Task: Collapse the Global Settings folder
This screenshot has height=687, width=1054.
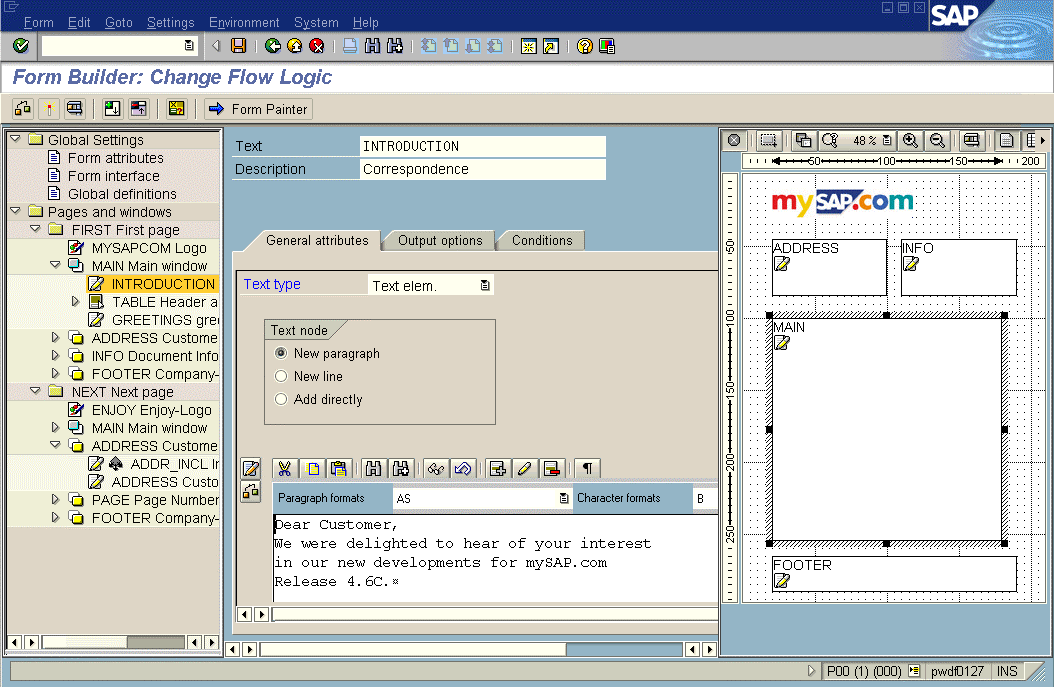Action: click(x=15, y=140)
